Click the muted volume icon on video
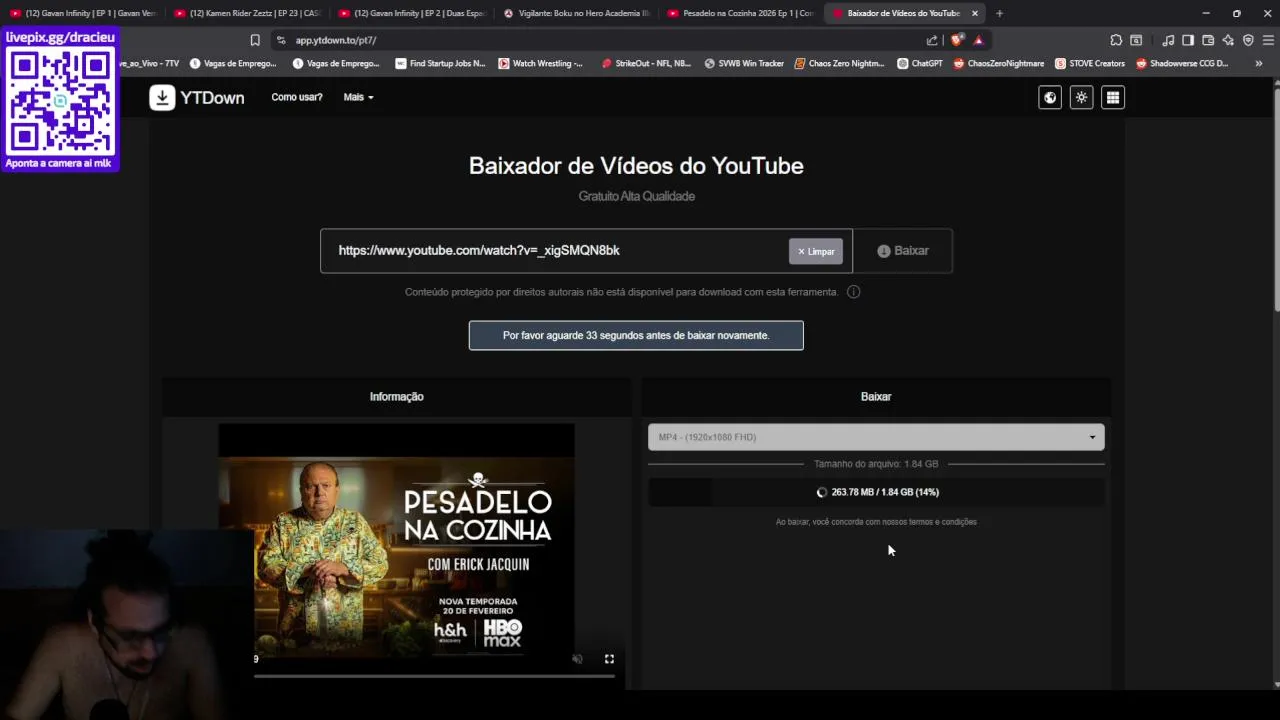Viewport: 1280px width, 720px height. point(577,659)
